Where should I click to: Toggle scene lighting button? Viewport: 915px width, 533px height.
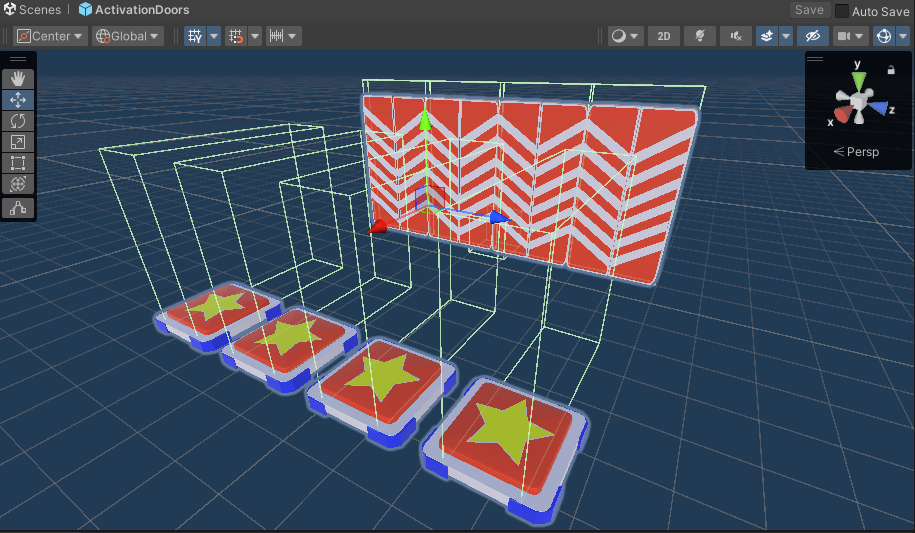700,36
